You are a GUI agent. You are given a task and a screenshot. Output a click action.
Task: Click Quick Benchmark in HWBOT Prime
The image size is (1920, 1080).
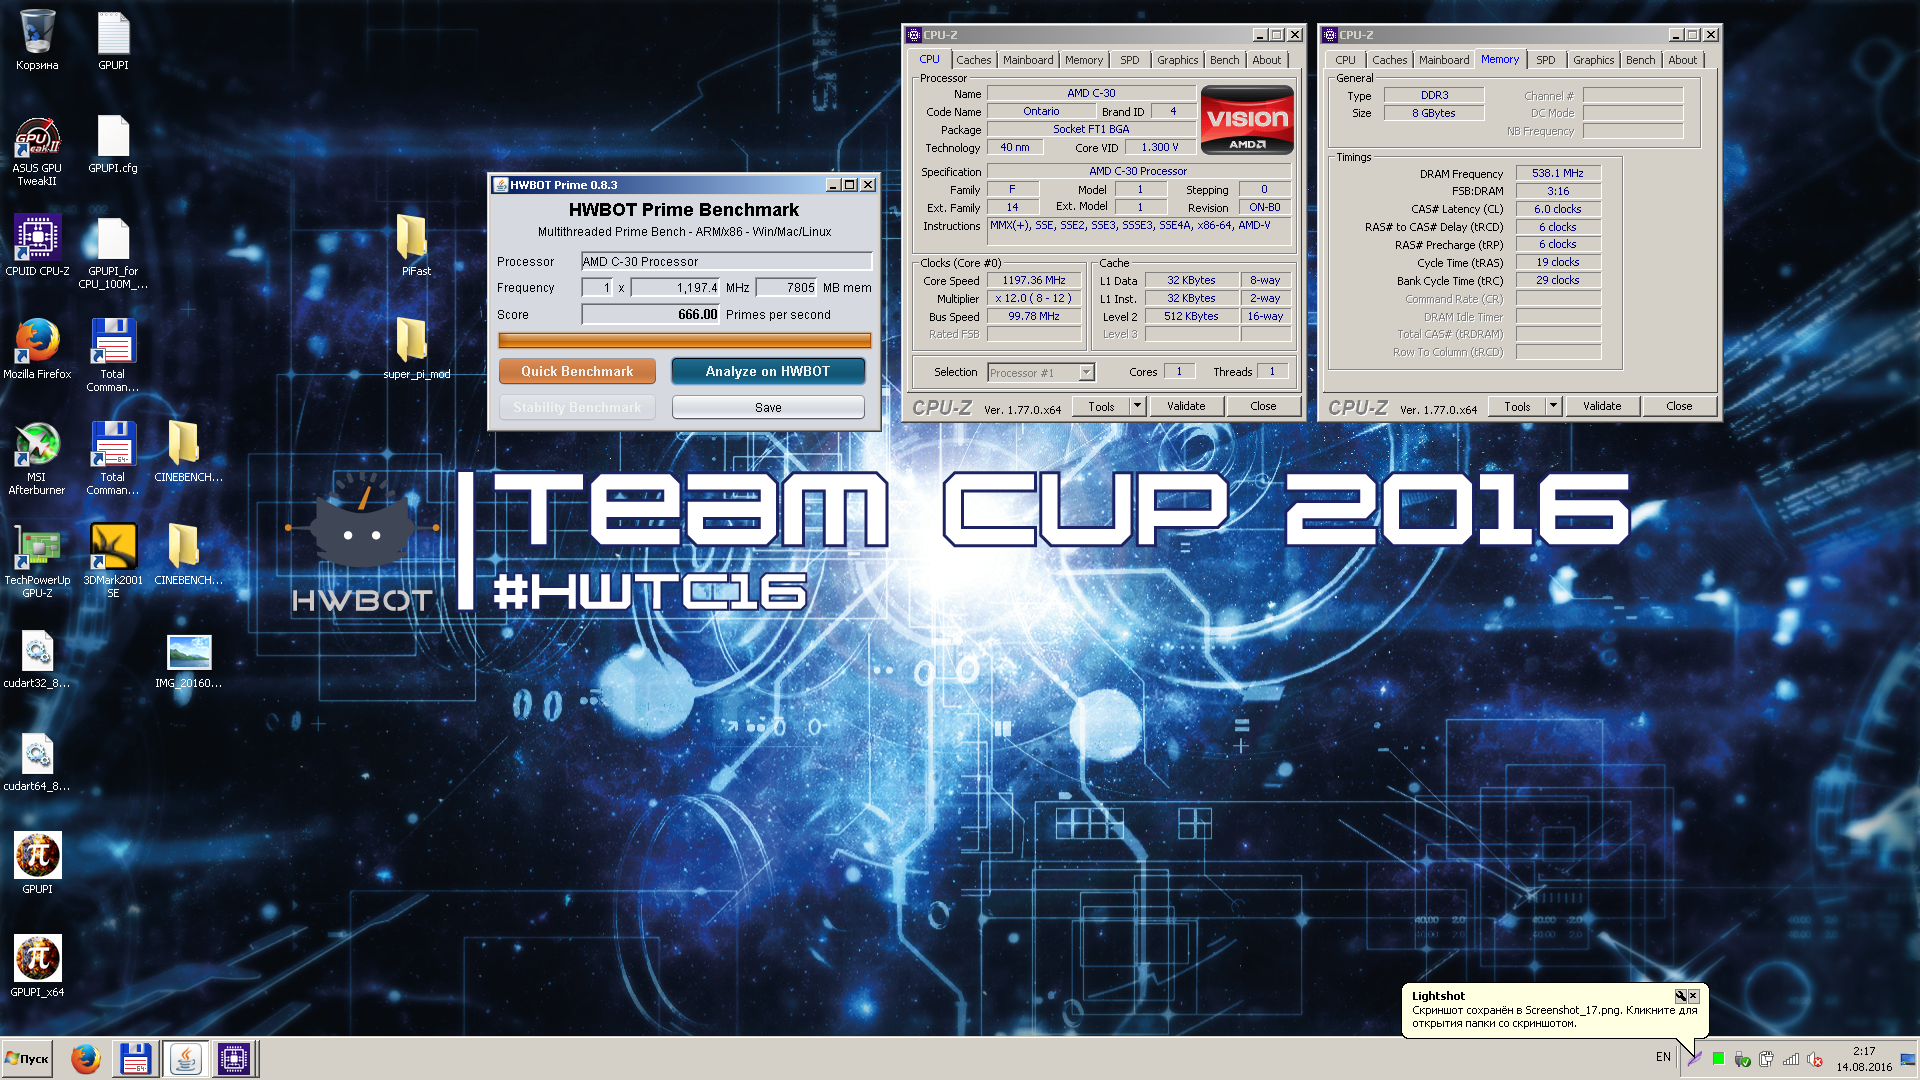(577, 371)
